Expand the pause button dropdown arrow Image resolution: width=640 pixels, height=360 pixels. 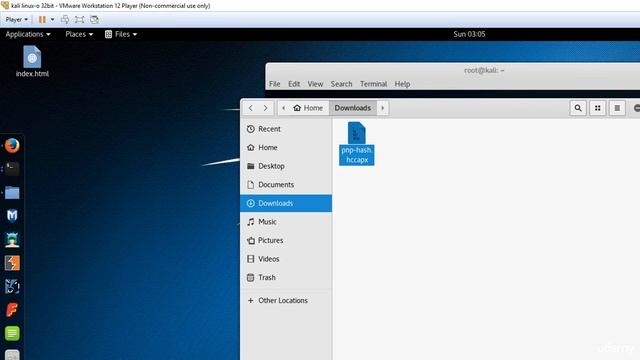[x=52, y=20]
